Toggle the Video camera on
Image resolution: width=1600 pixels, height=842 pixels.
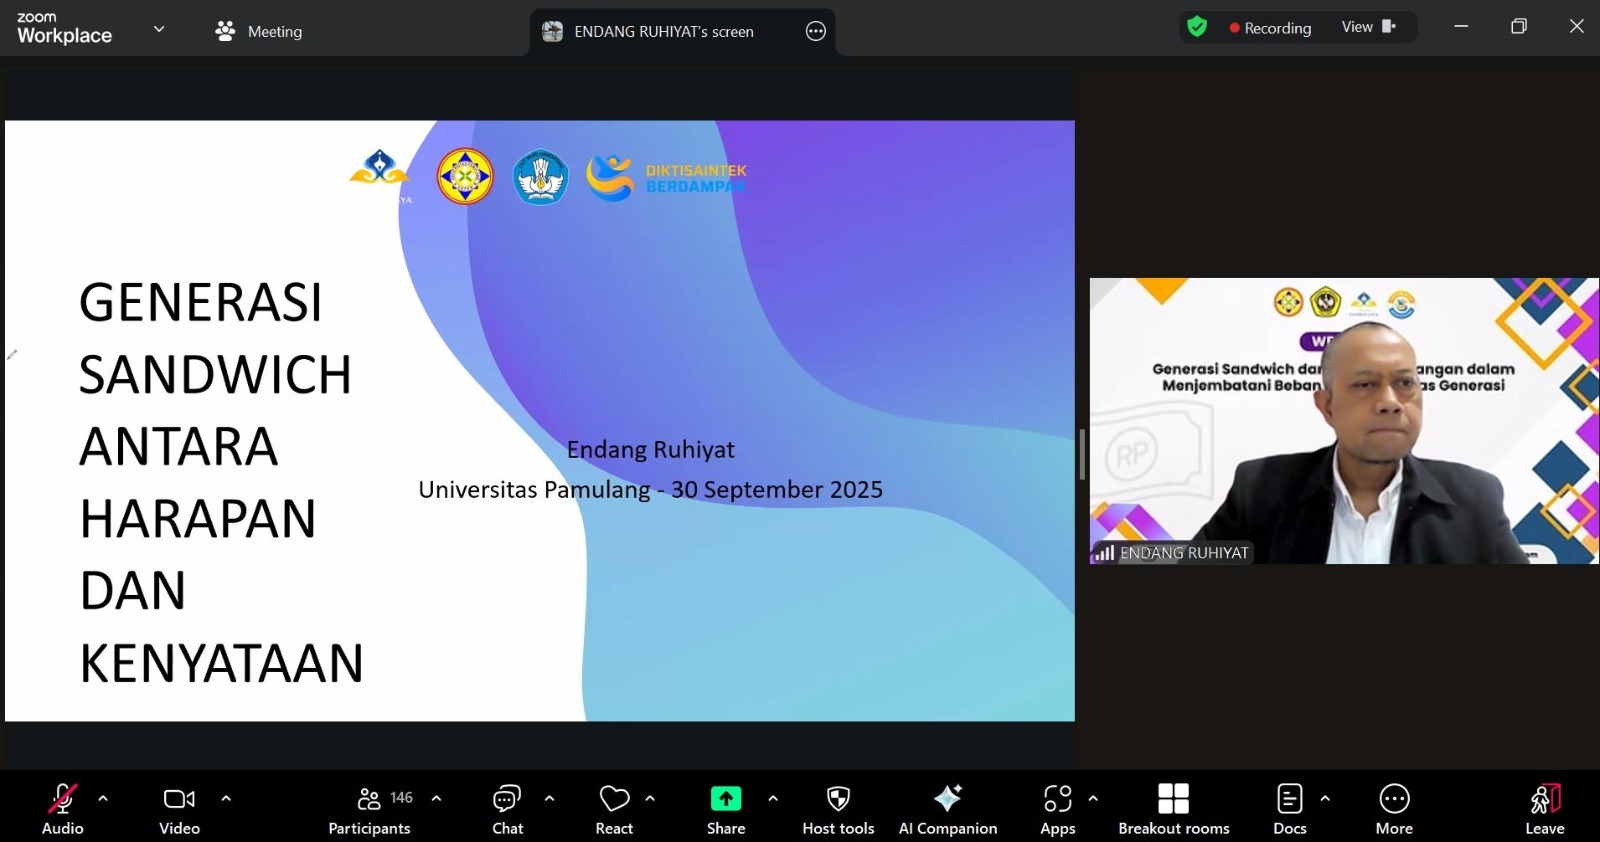pos(179,808)
